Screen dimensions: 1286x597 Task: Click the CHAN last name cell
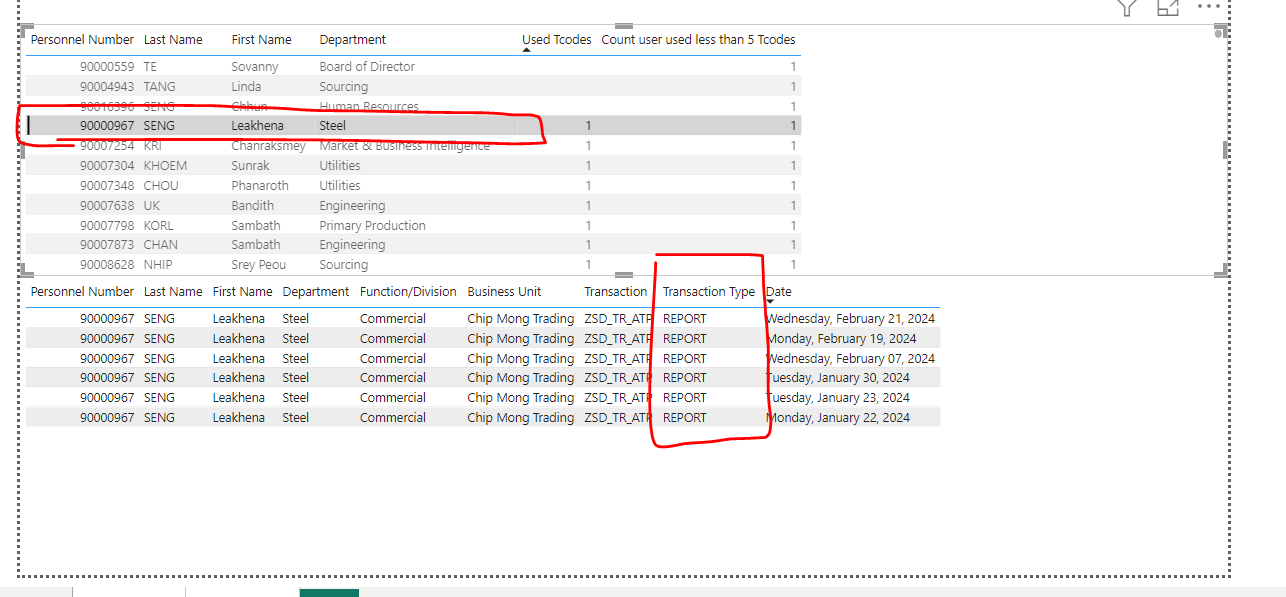coord(160,245)
